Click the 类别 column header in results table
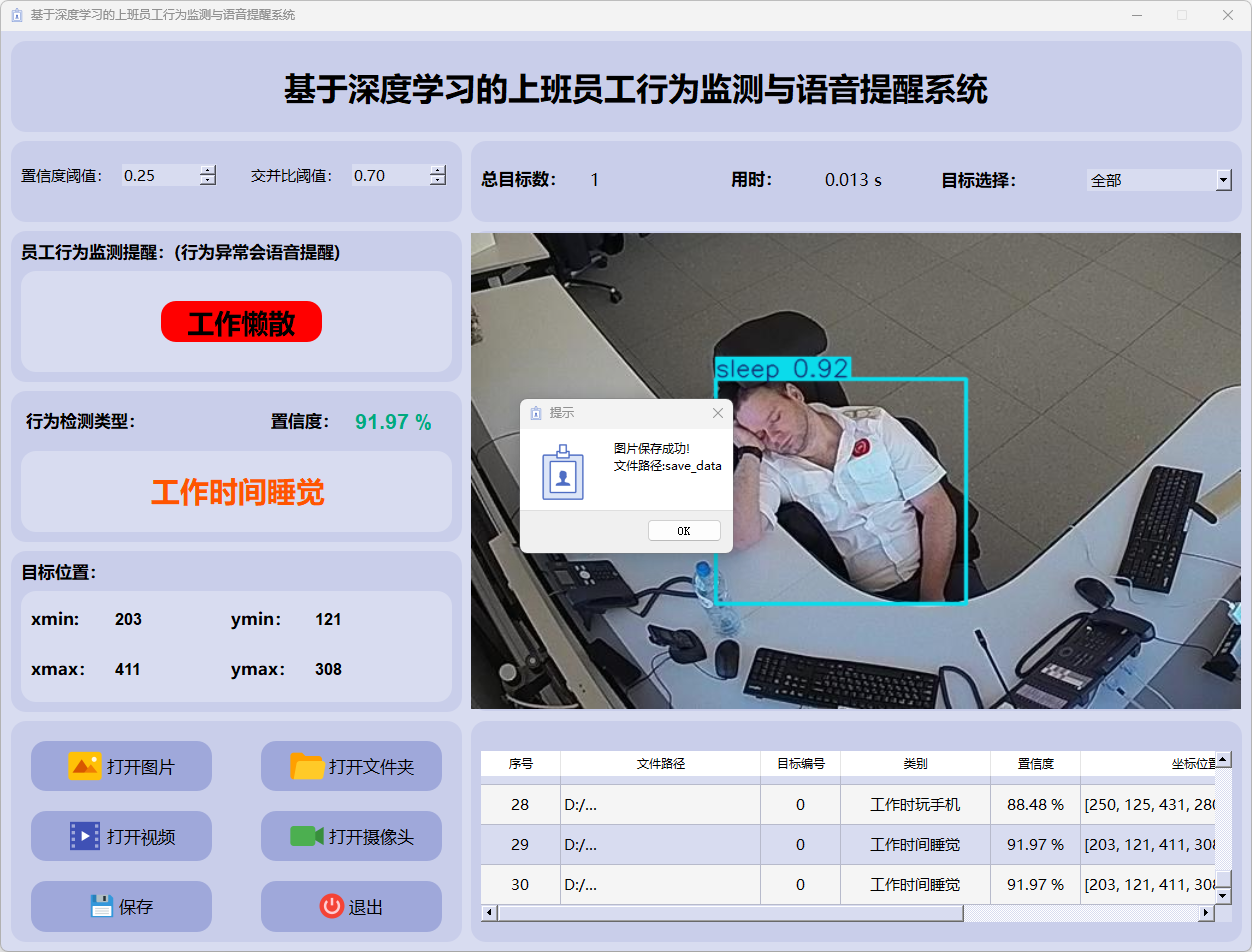 click(x=915, y=763)
